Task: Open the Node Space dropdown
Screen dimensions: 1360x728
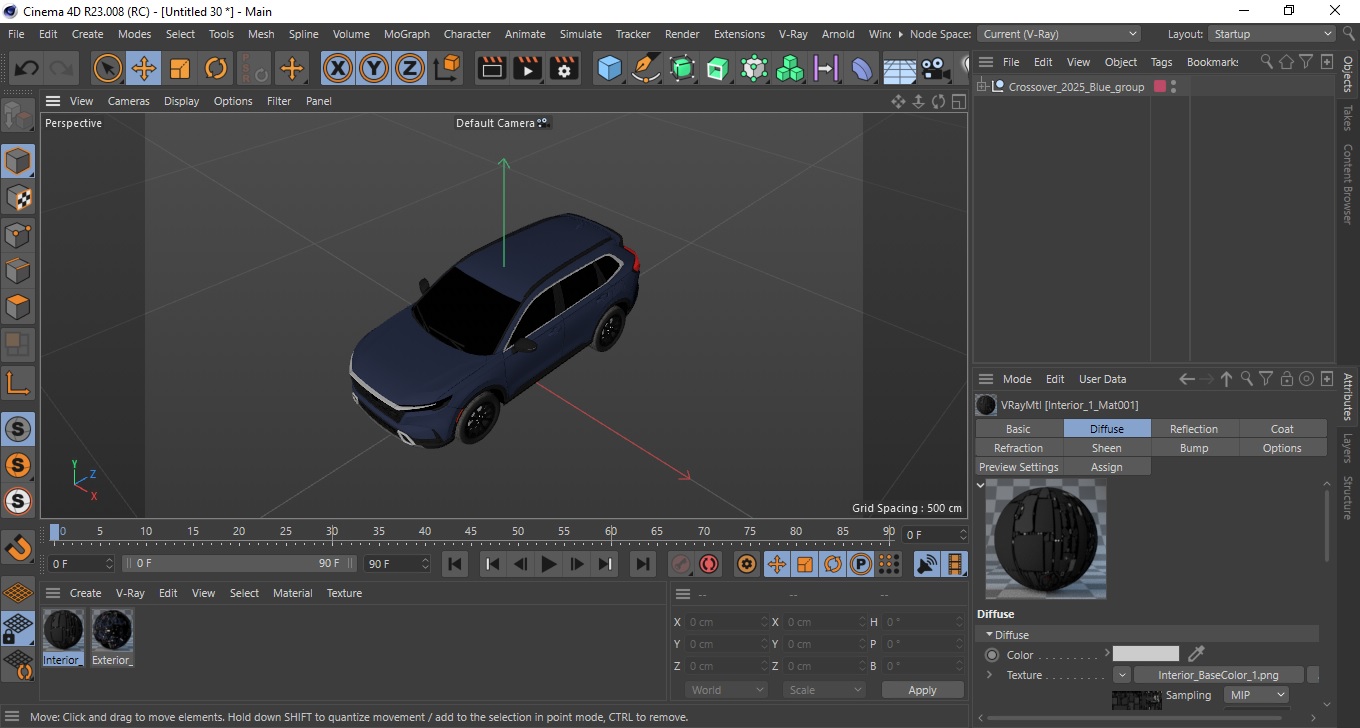Action: click(1059, 34)
